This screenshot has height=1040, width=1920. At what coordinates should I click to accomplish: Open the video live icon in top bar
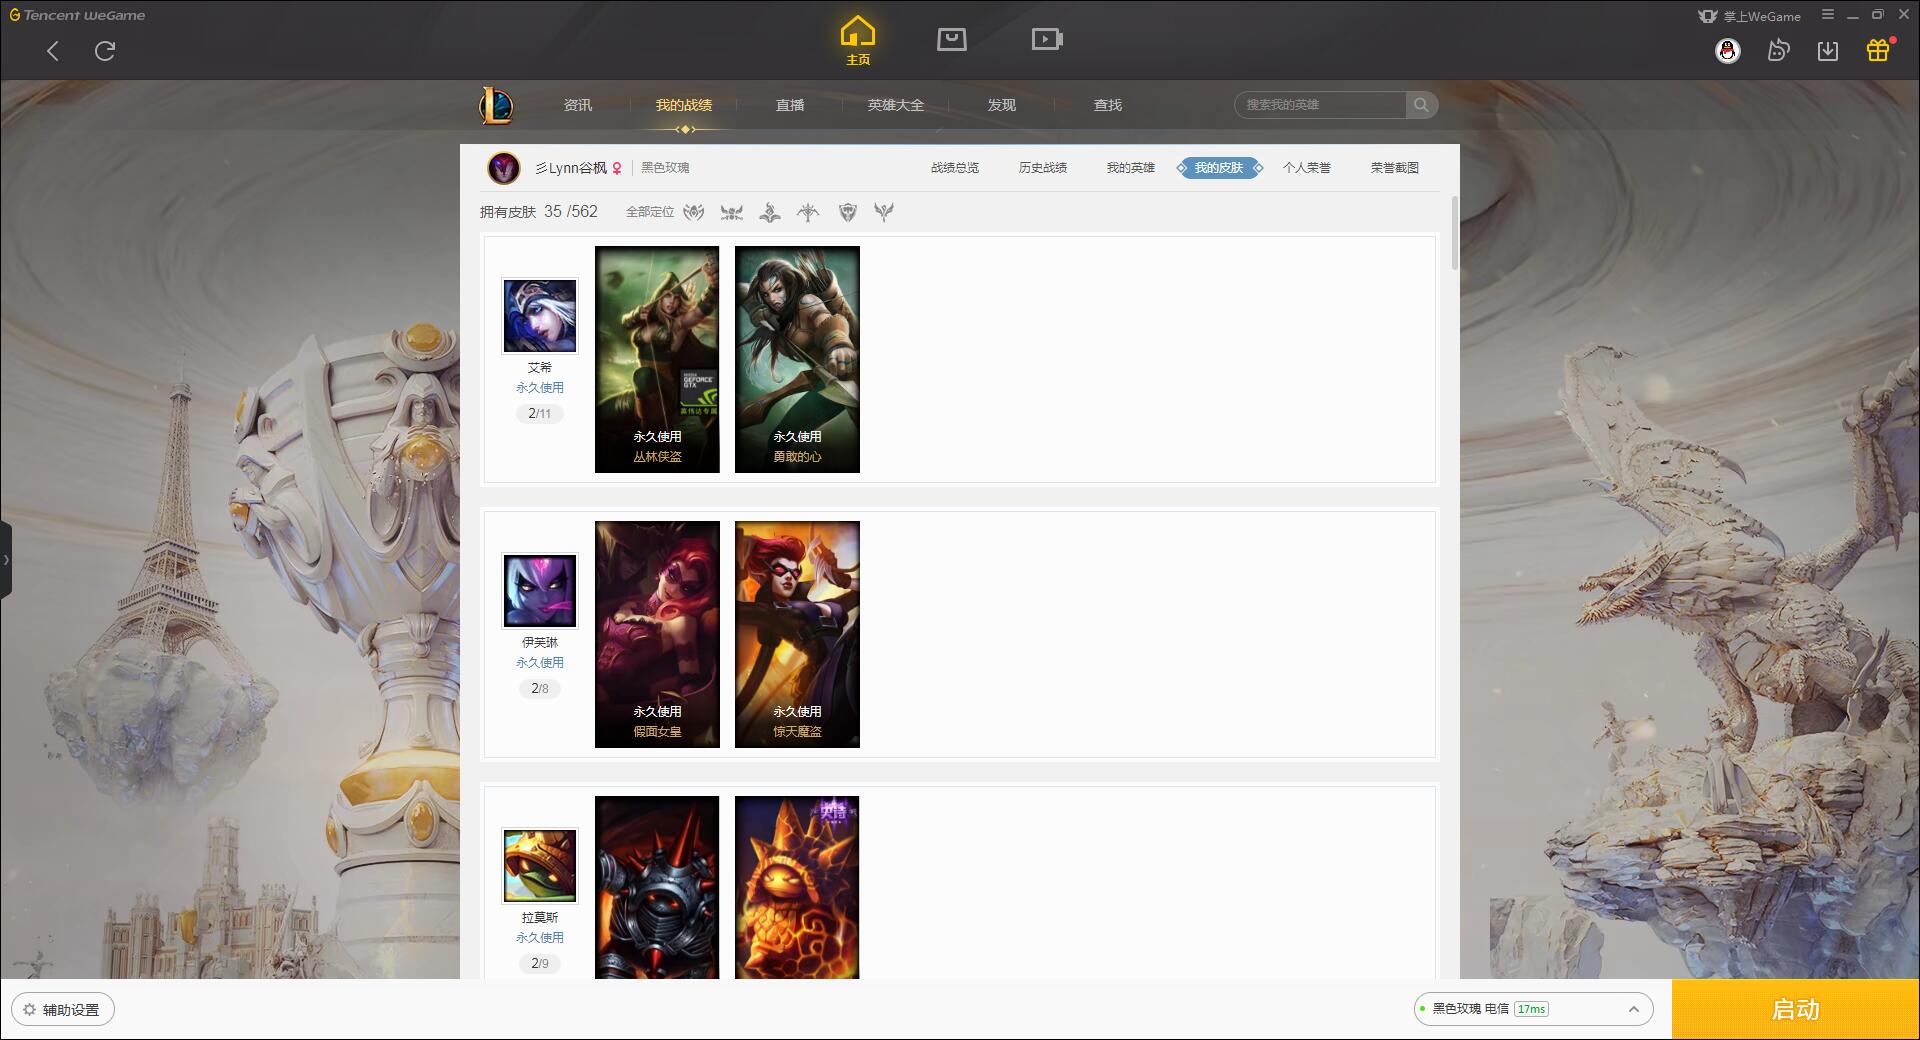click(x=1047, y=39)
